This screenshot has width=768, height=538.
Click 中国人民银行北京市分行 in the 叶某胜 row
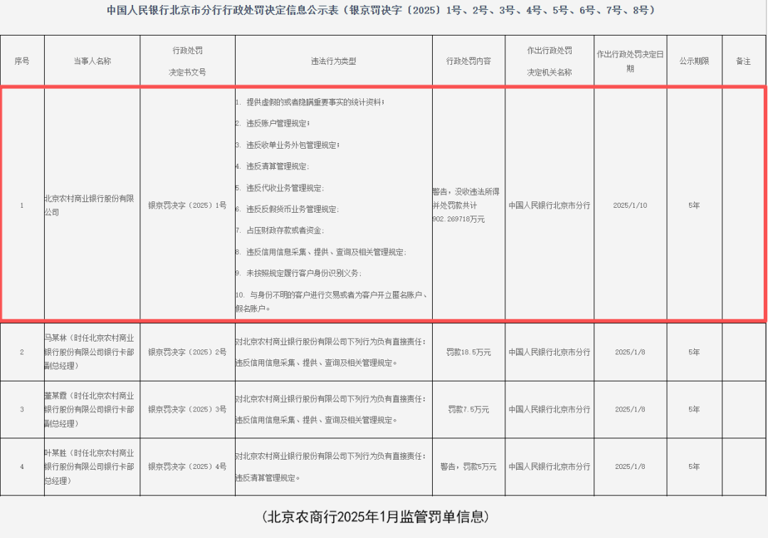pyautogui.click(x=550, y=466)
